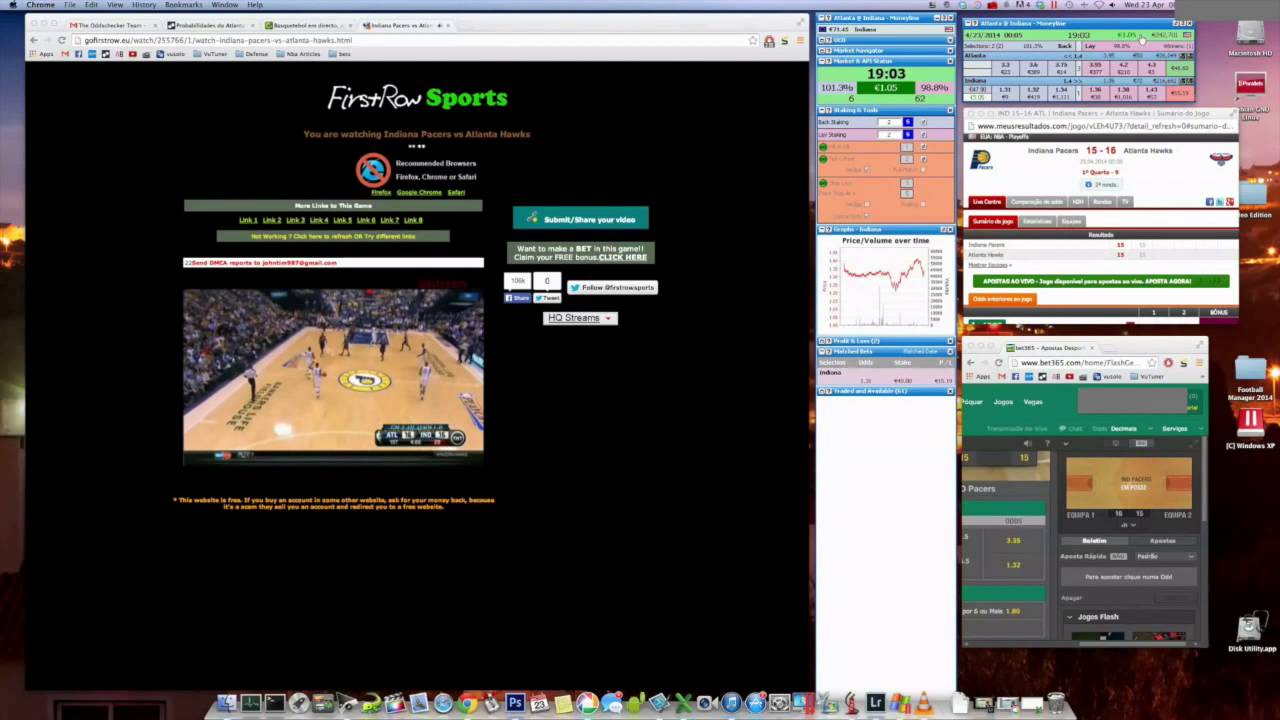Screen dimensions: 1280x720
Task: Click the APOSTAS AO VIVO green banner
Action: (x=1100, y=281)
